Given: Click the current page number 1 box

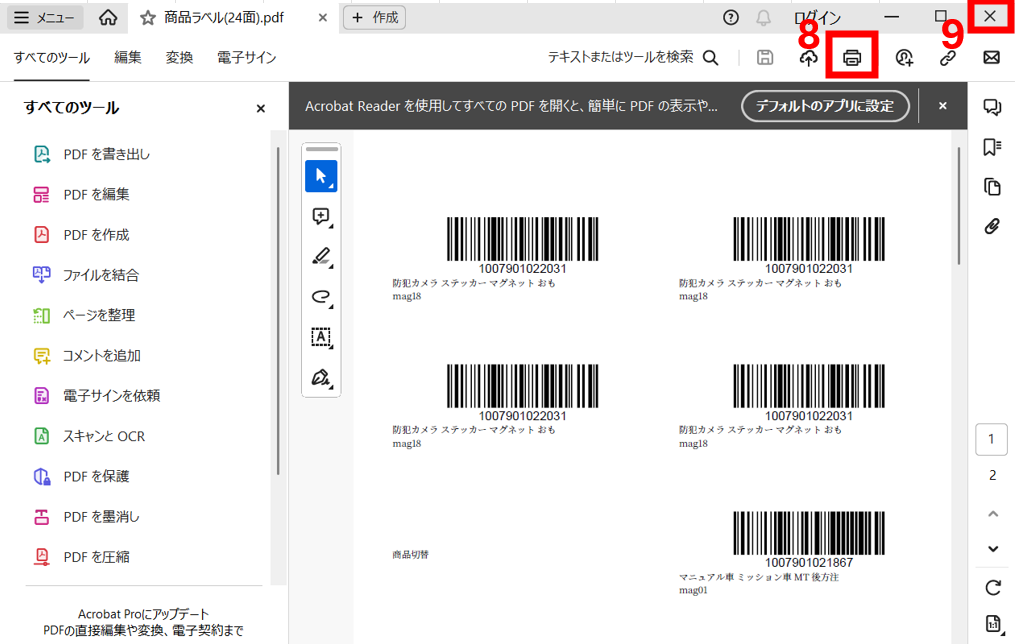Looking at the screenshot, I should 992,439.
